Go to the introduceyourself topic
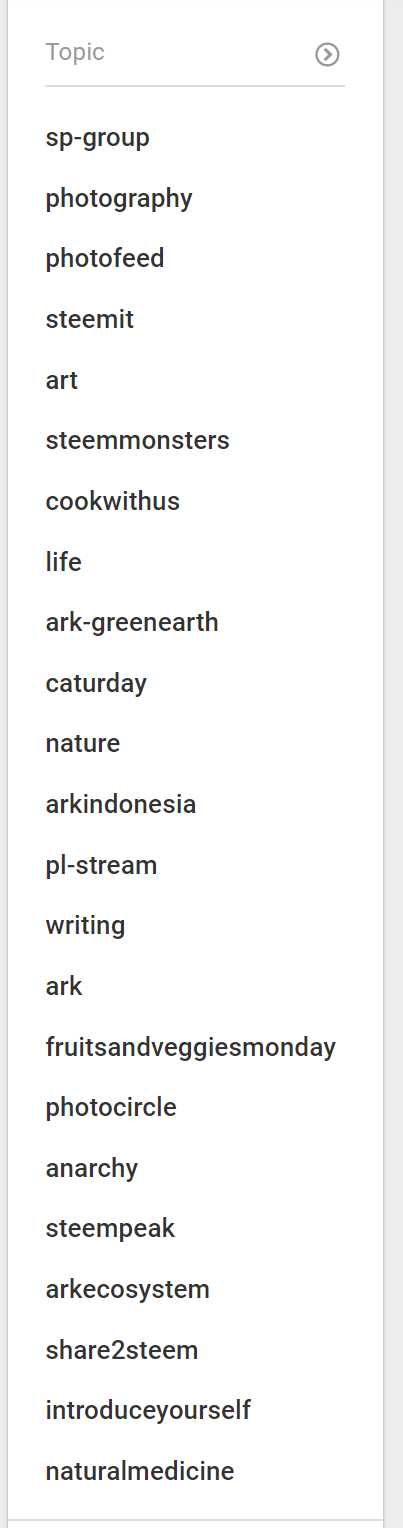The height and width of the screenshot is (1528, 403). [x=148, y=1411]
